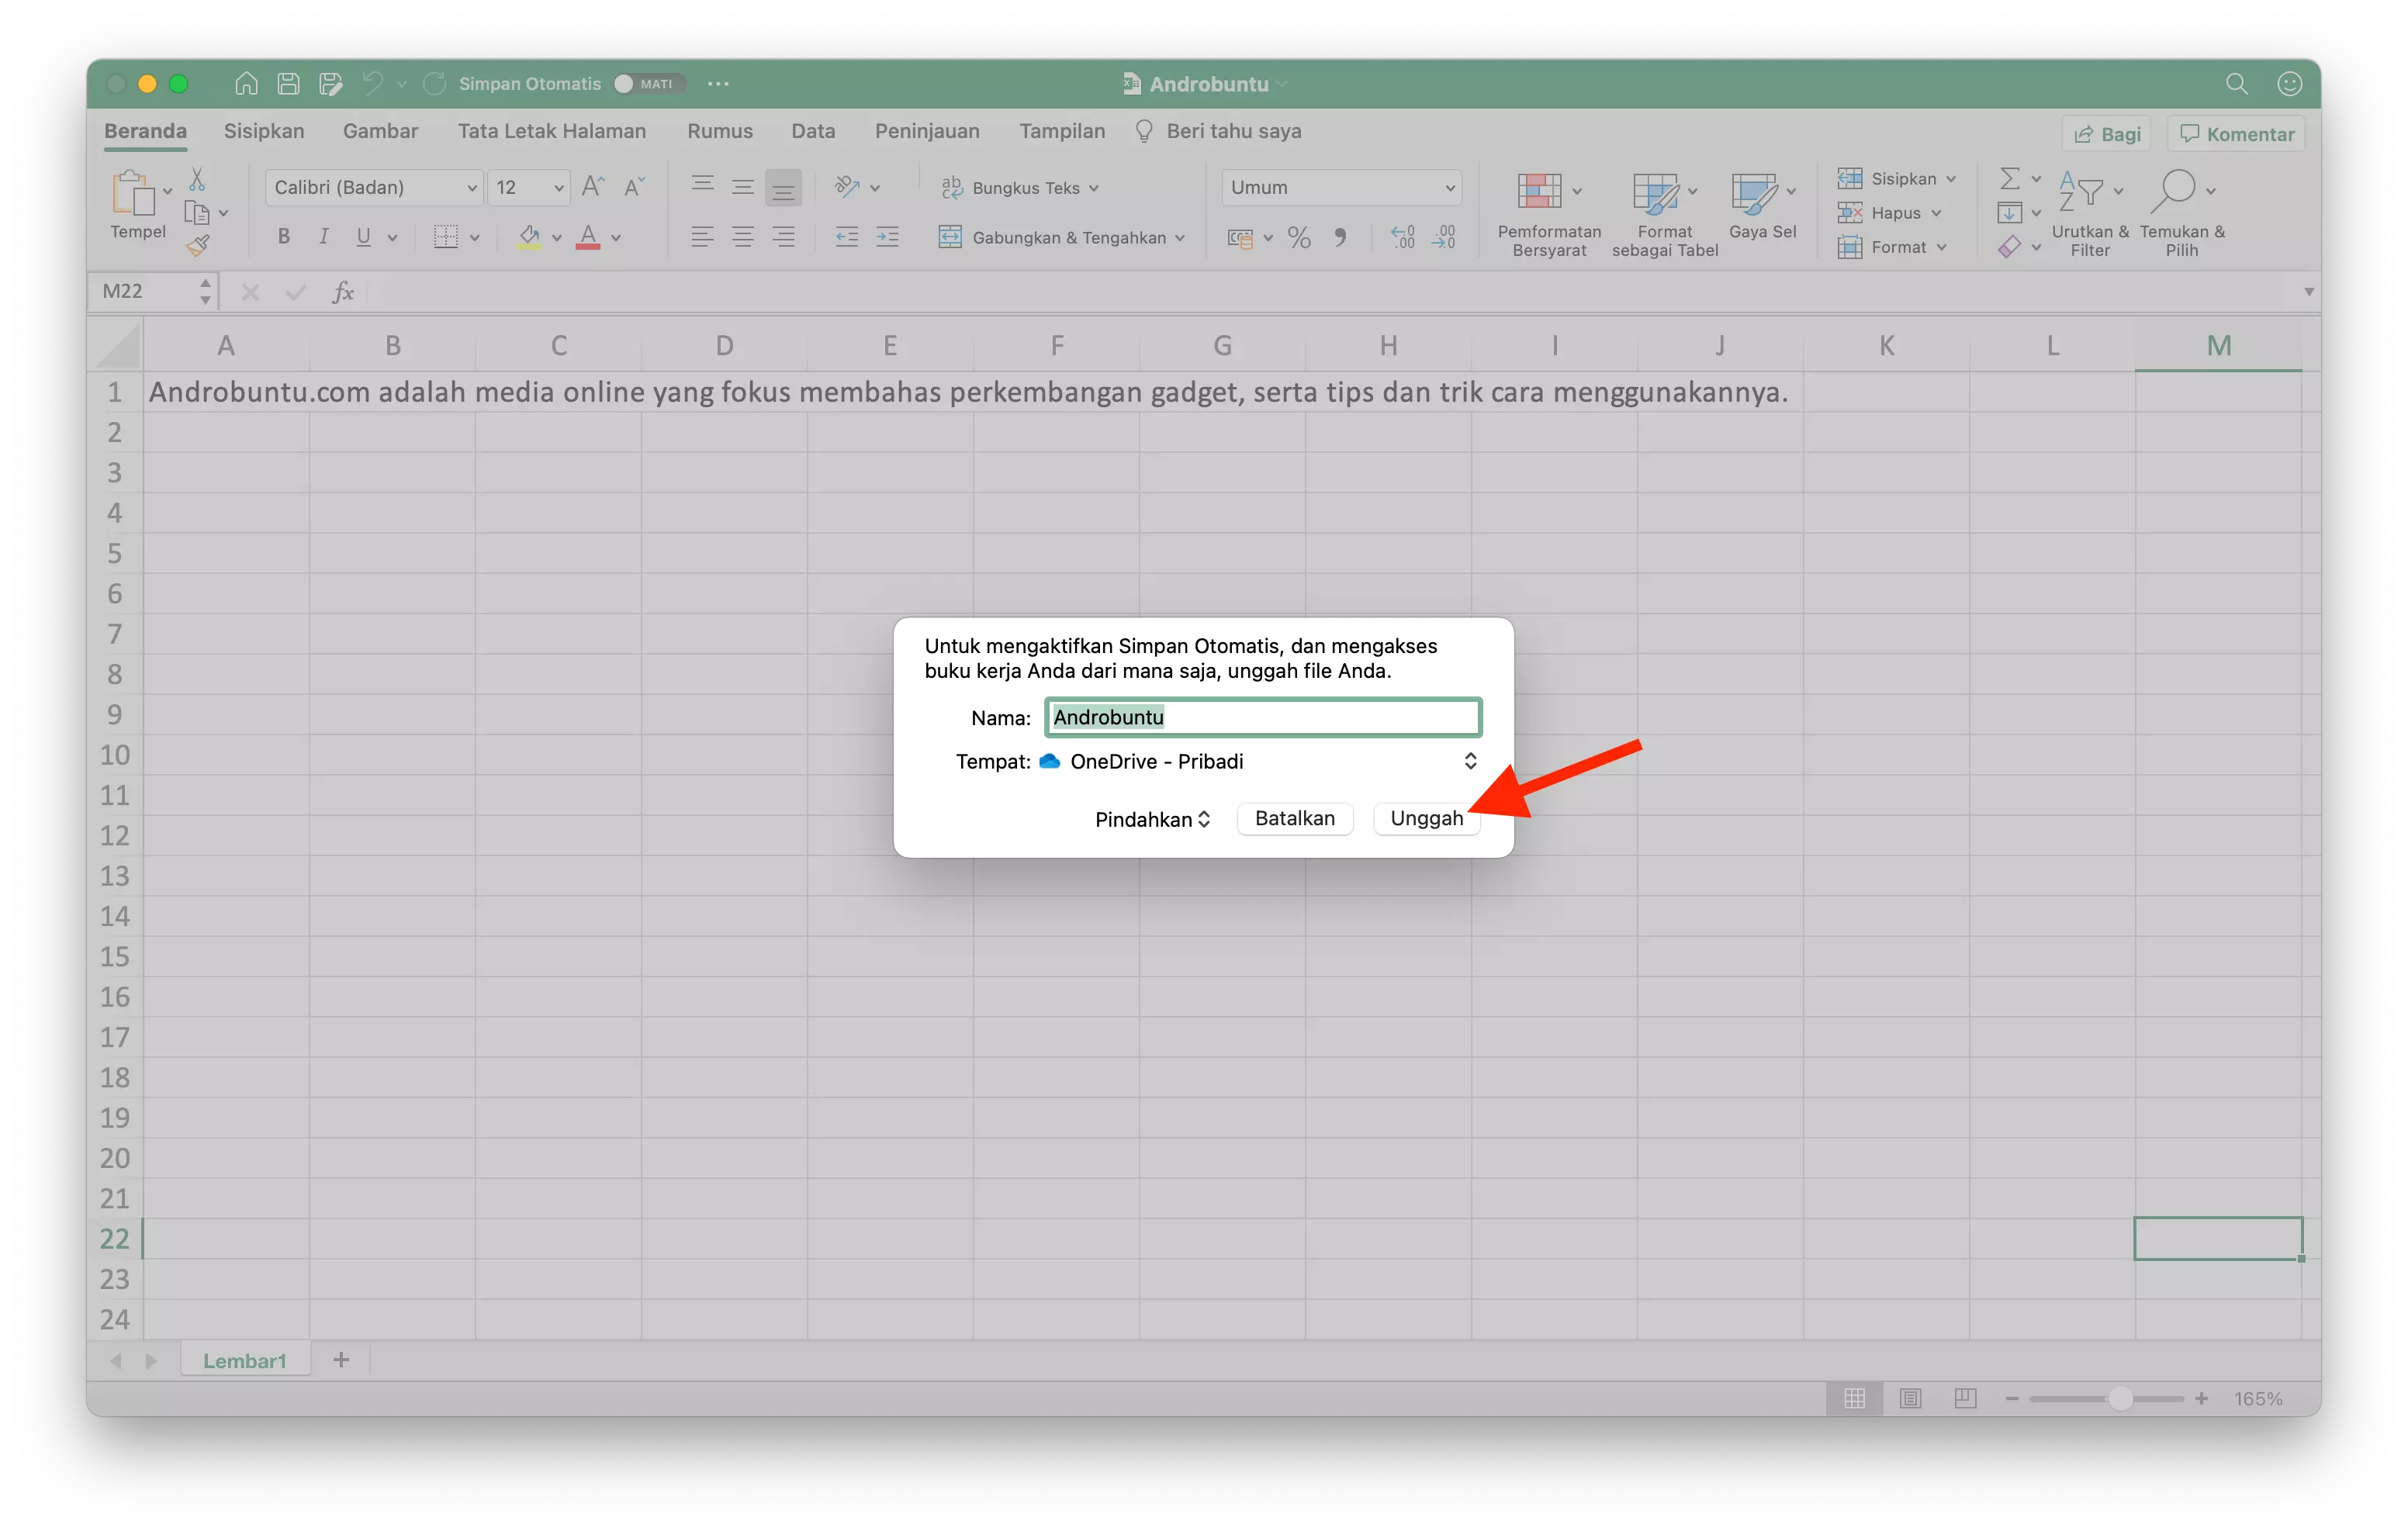Open the Tempat OneDrive location dropdown

click(x=1470, y=761)
